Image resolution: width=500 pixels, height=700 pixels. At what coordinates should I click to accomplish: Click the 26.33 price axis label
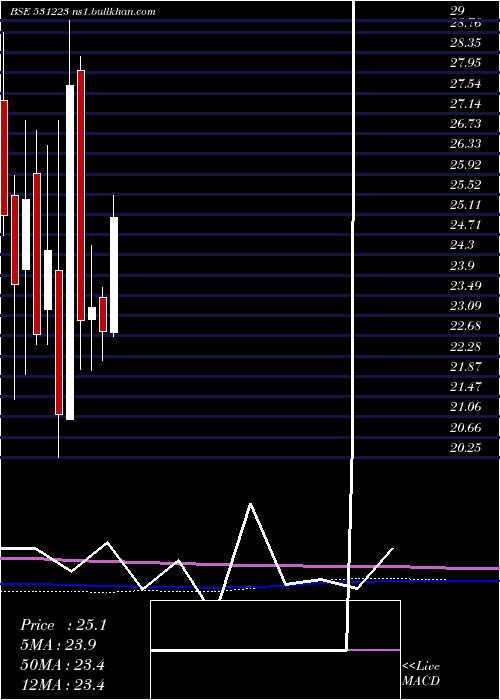coord(466,144)
